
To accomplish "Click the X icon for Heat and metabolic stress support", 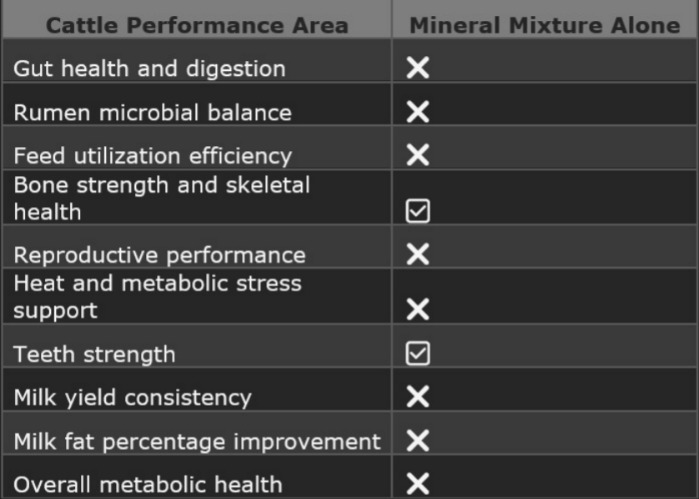I will pyautogui.click(x=417, y=309).
